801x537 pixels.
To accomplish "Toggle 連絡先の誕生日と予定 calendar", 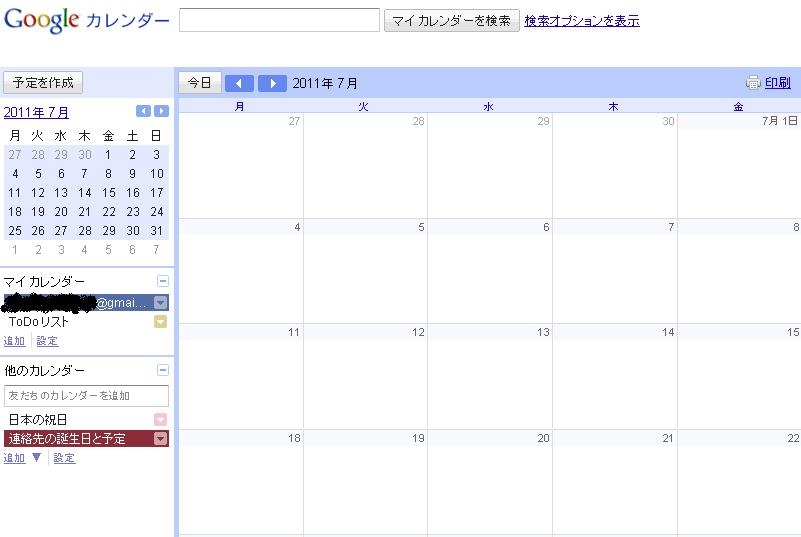I will point(79,438).
